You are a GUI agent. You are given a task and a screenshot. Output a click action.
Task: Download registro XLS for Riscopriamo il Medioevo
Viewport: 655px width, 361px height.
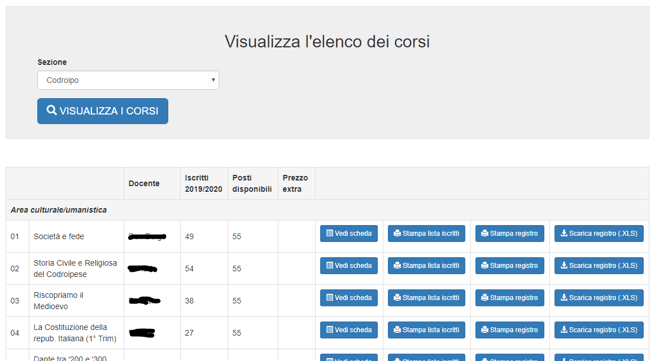tap(599, 298)
